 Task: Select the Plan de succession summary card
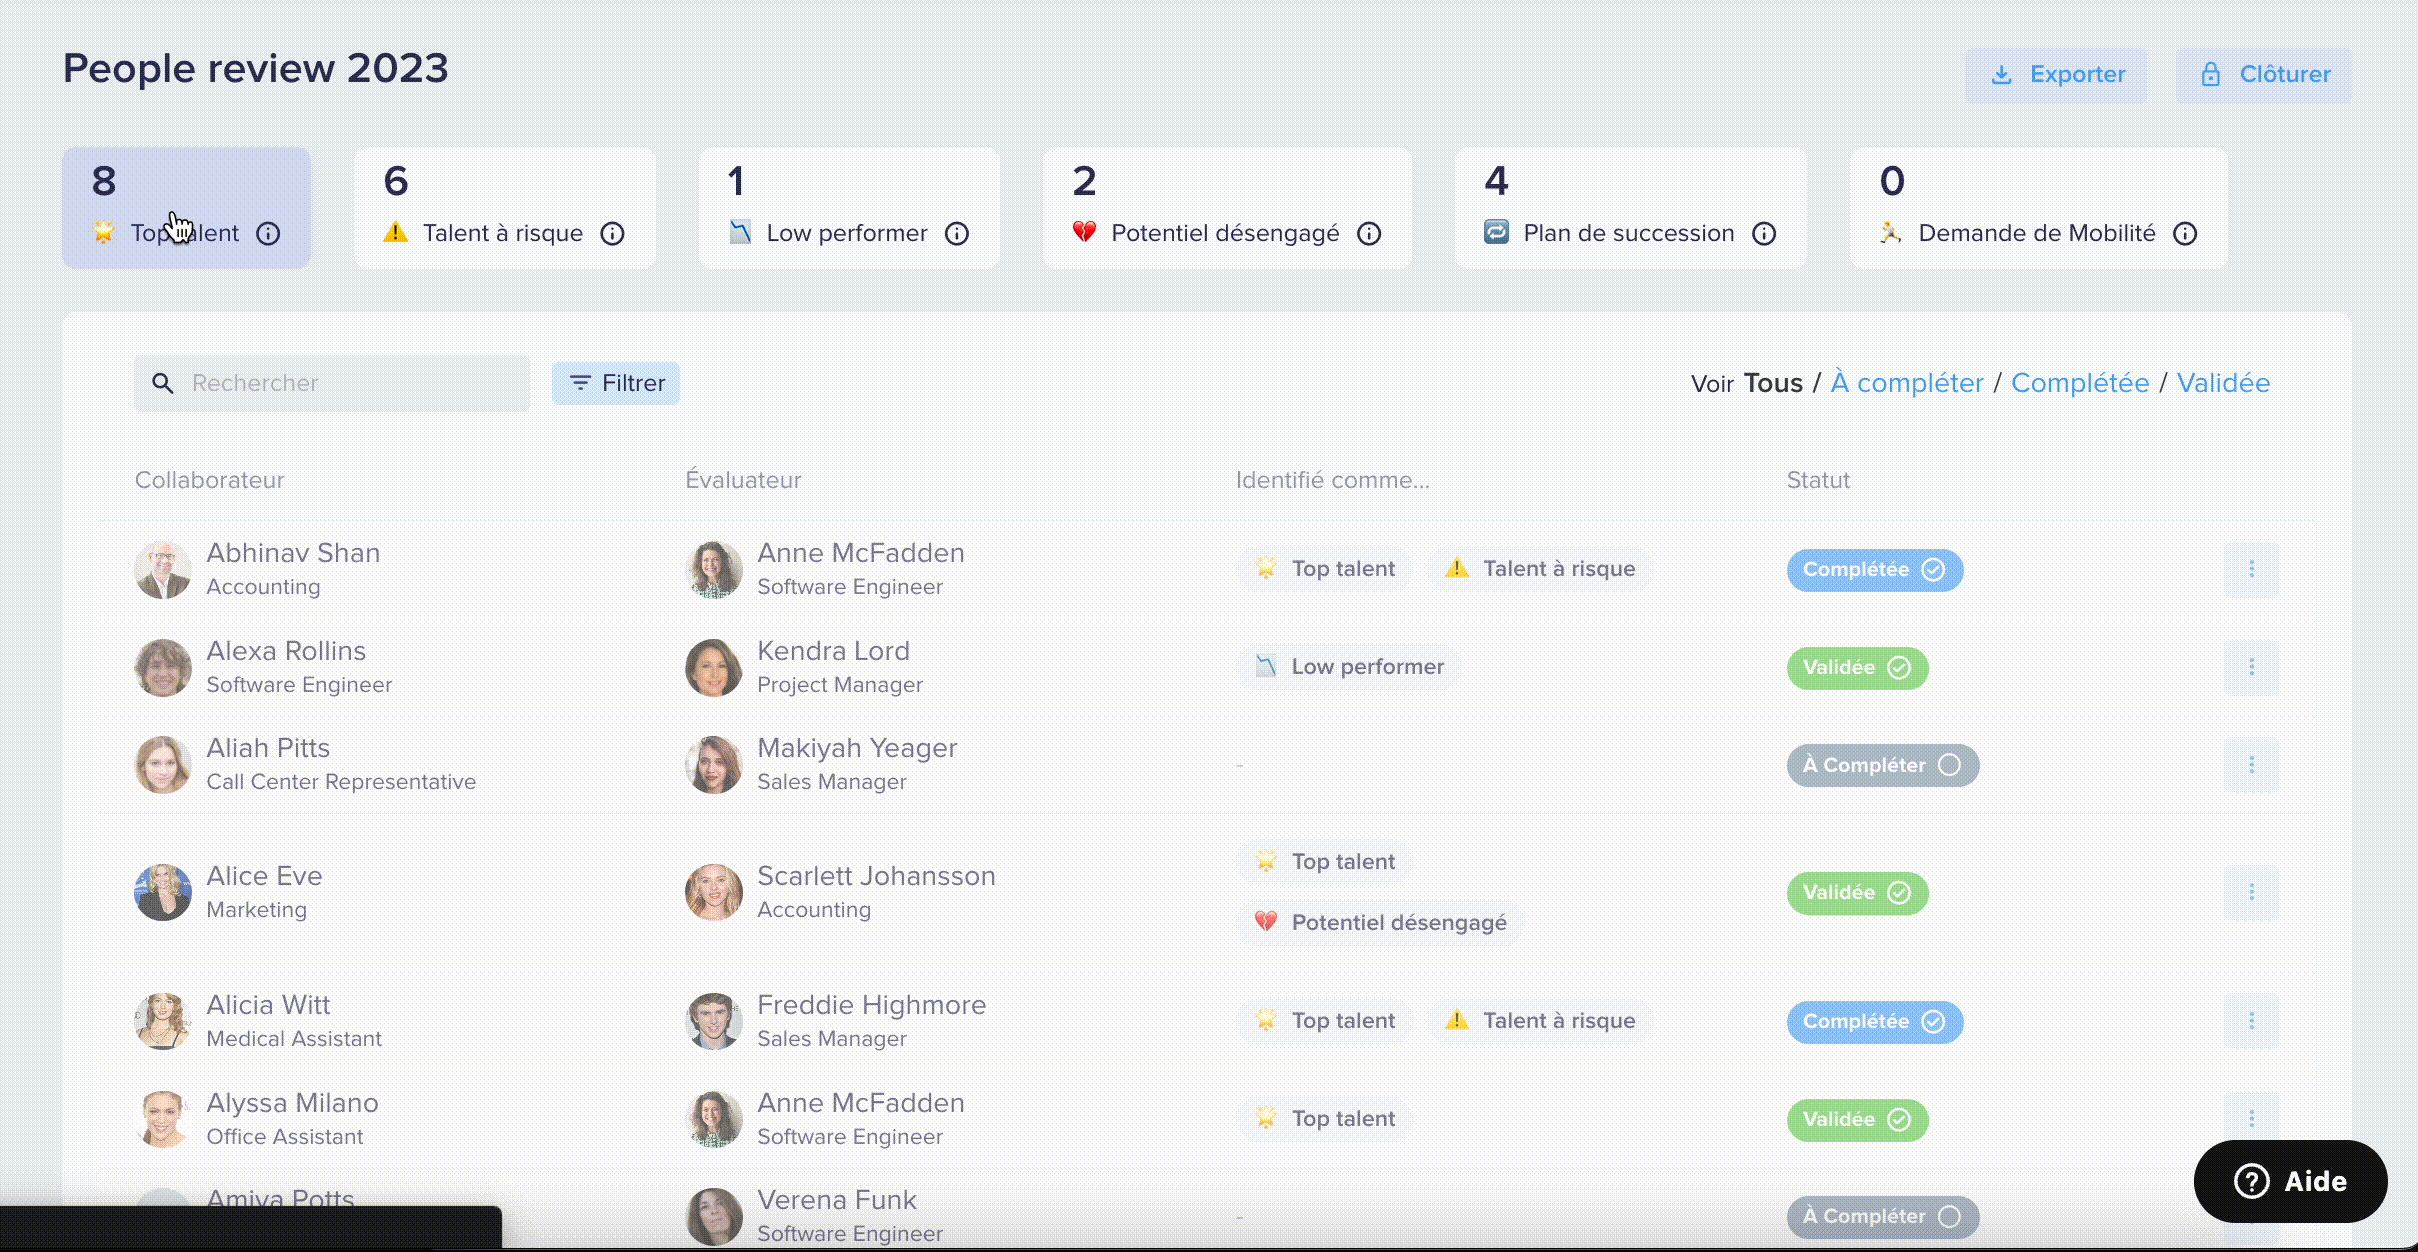point(1631,208)
